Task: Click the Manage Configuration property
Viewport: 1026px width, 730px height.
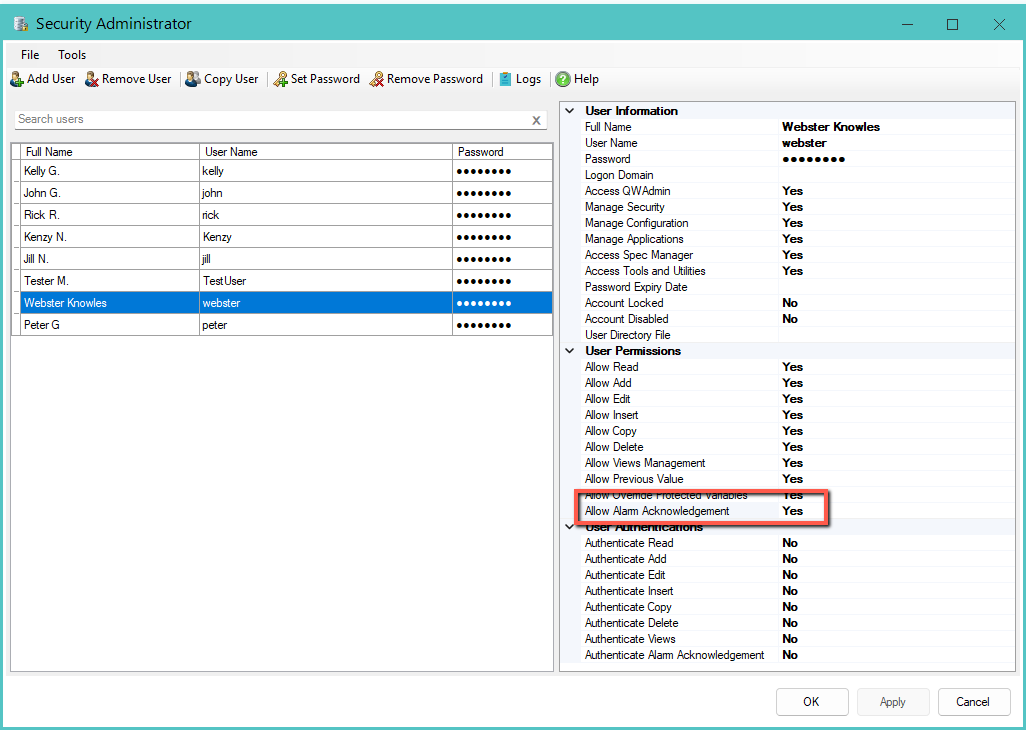Action: (x=797, y=223)
